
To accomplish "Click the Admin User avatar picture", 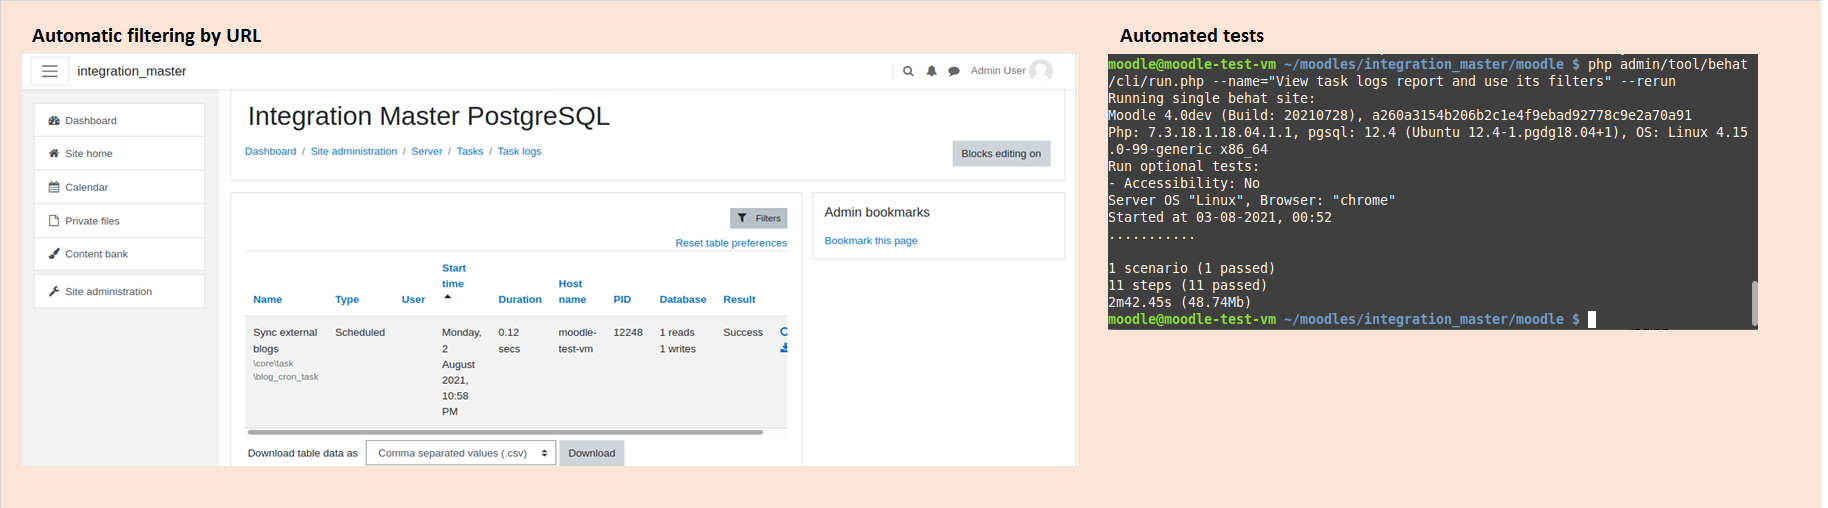I will (1041, 71).
